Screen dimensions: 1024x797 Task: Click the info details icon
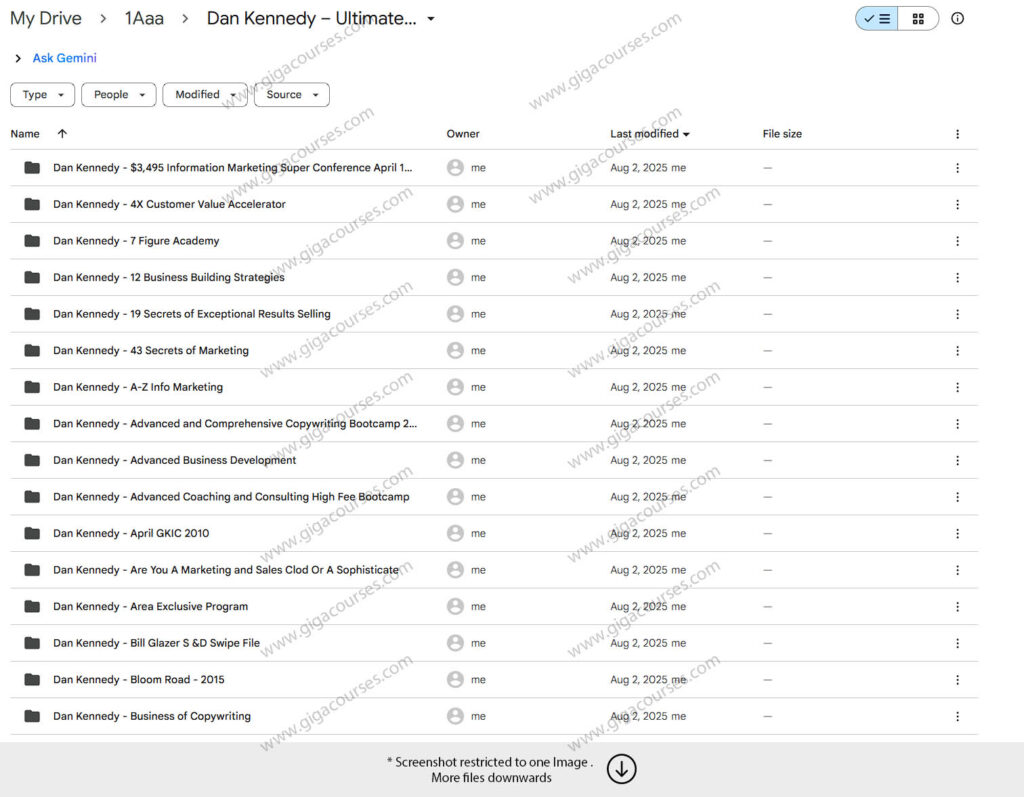point(957,19)
